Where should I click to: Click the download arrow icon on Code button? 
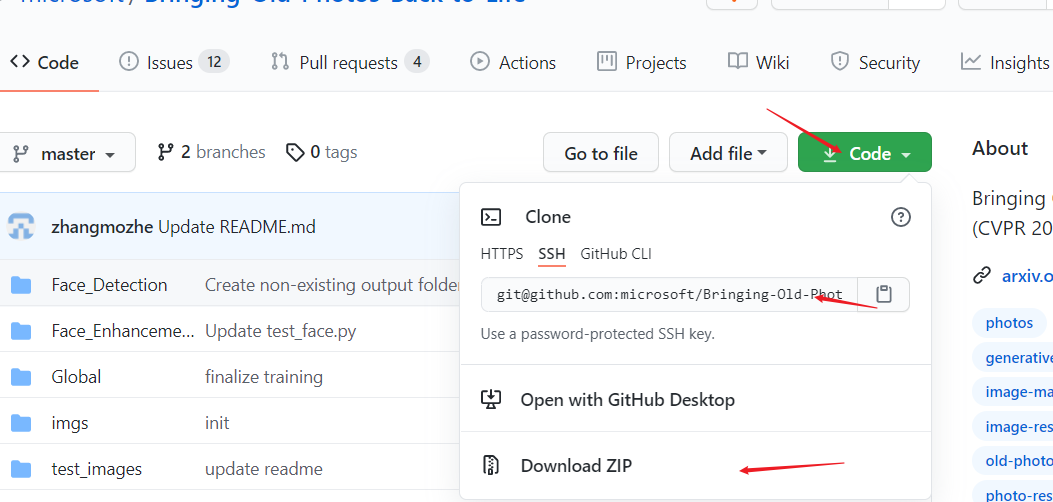point(830,154)
